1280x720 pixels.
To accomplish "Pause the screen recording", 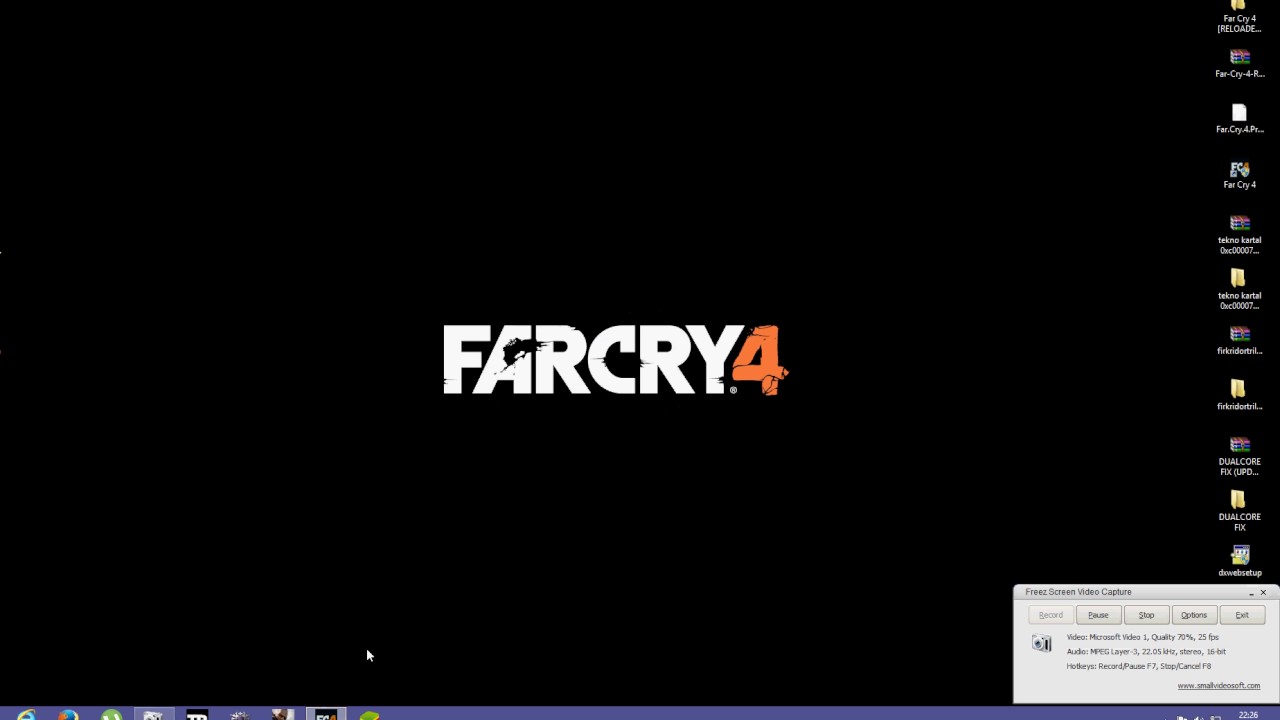I will point(1098,615).
